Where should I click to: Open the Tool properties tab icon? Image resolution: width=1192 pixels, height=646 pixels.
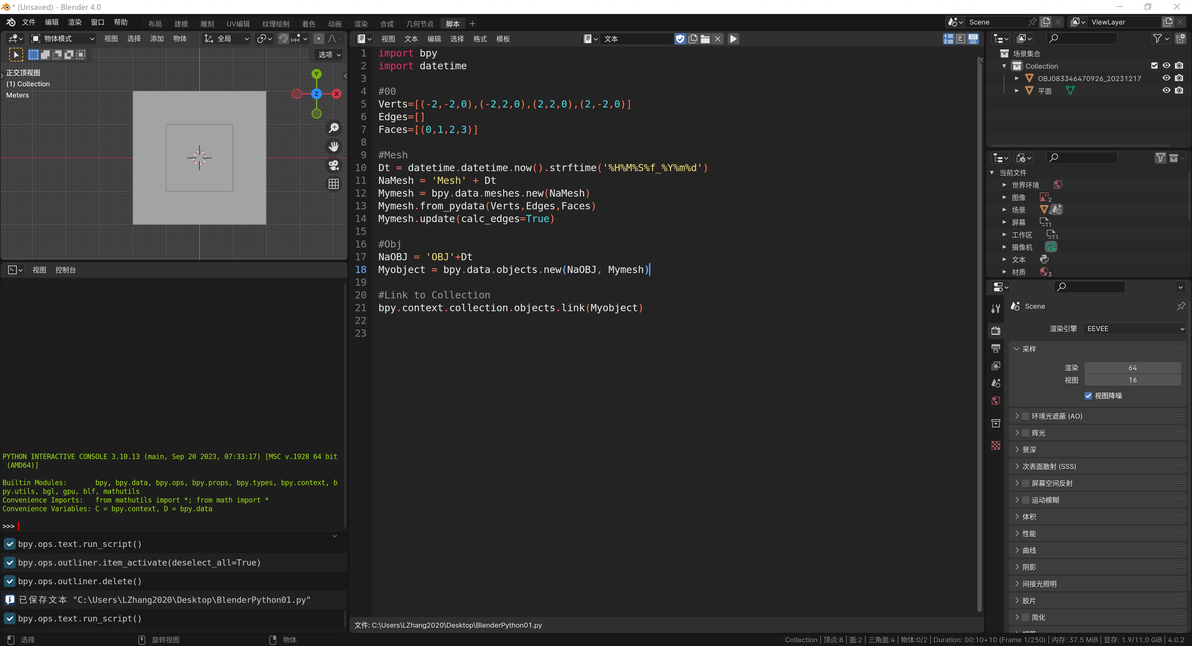click(x=996, y=309)
